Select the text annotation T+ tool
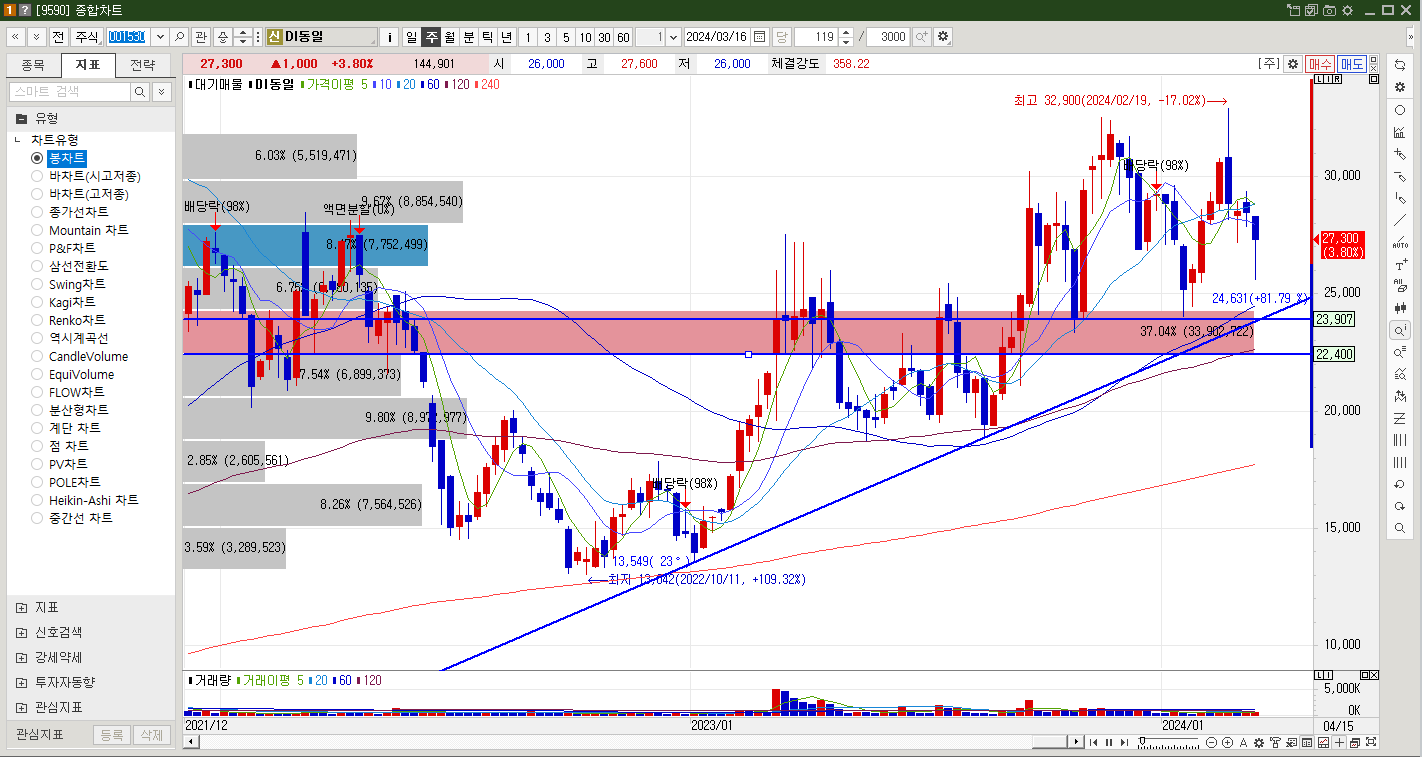1422x757 pixels. click(x=1400, y=264)
